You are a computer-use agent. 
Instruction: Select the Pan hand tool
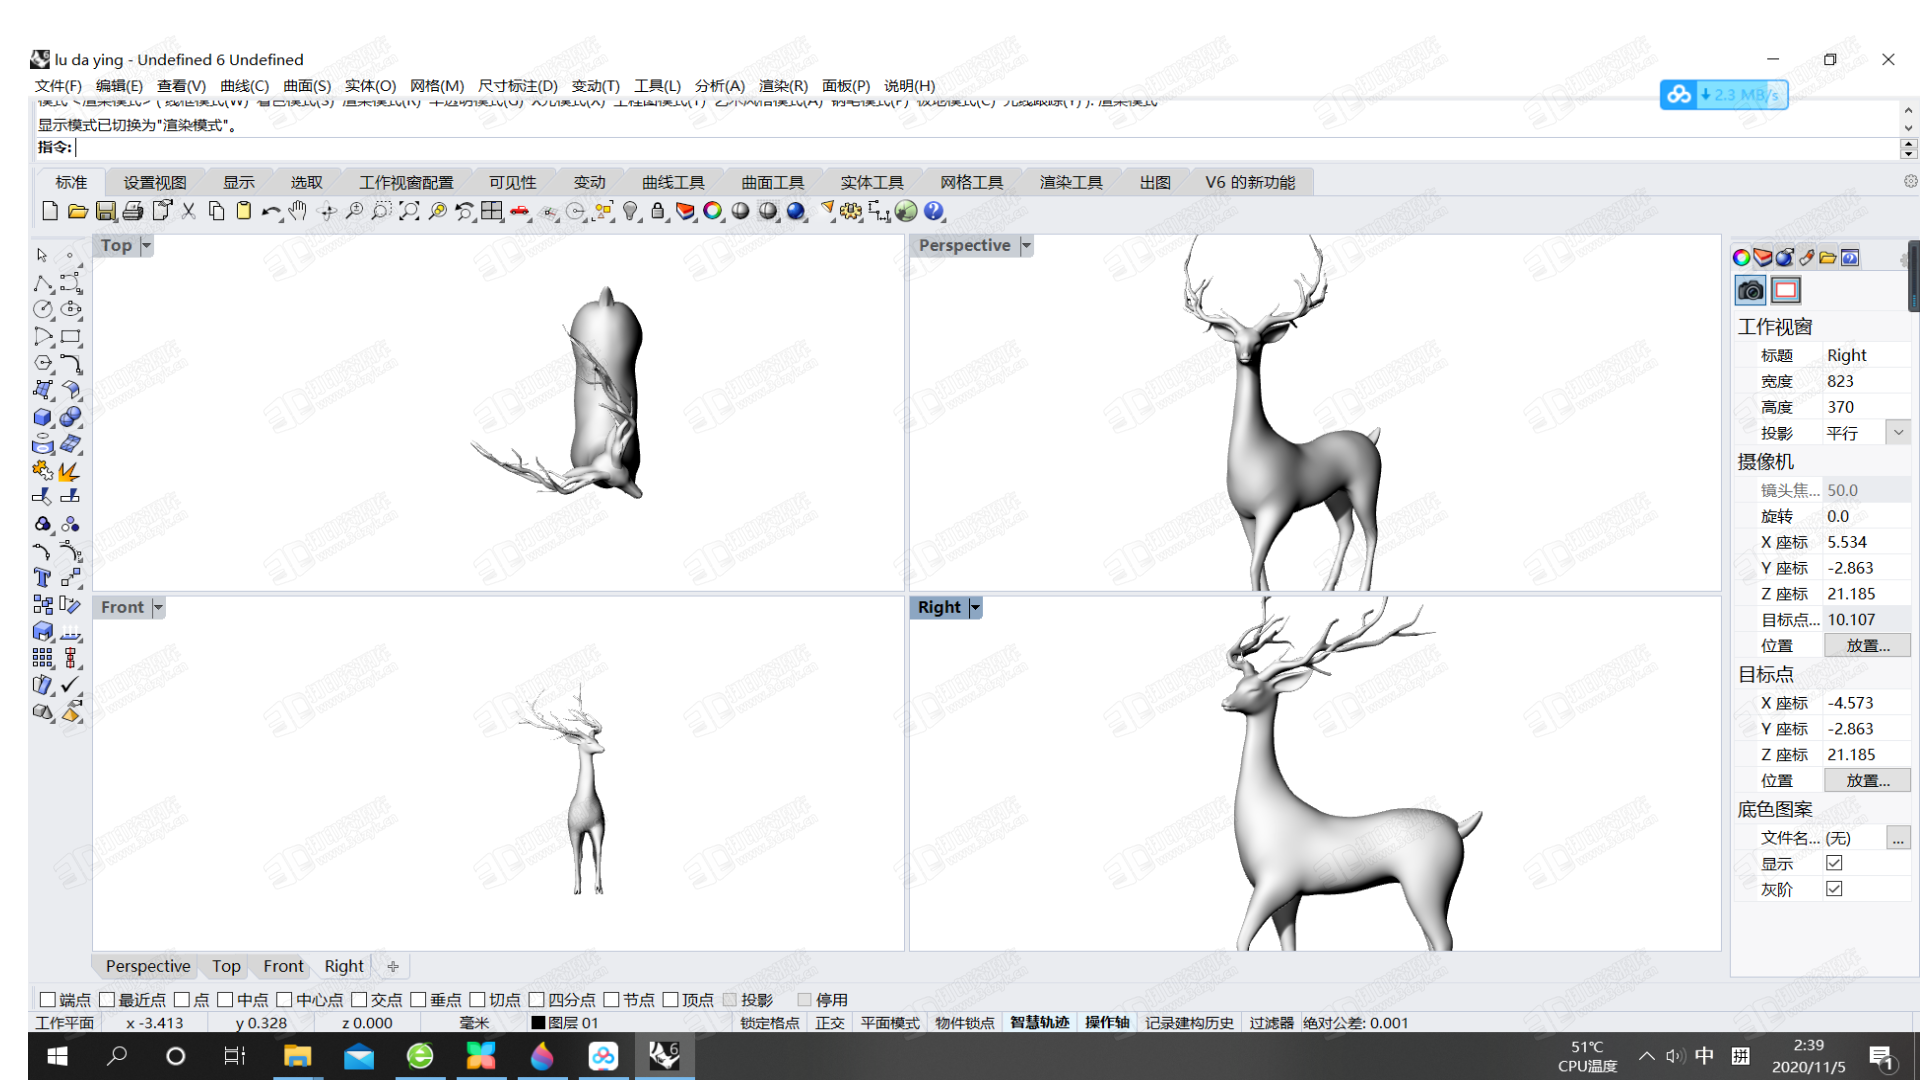[298, 211]
